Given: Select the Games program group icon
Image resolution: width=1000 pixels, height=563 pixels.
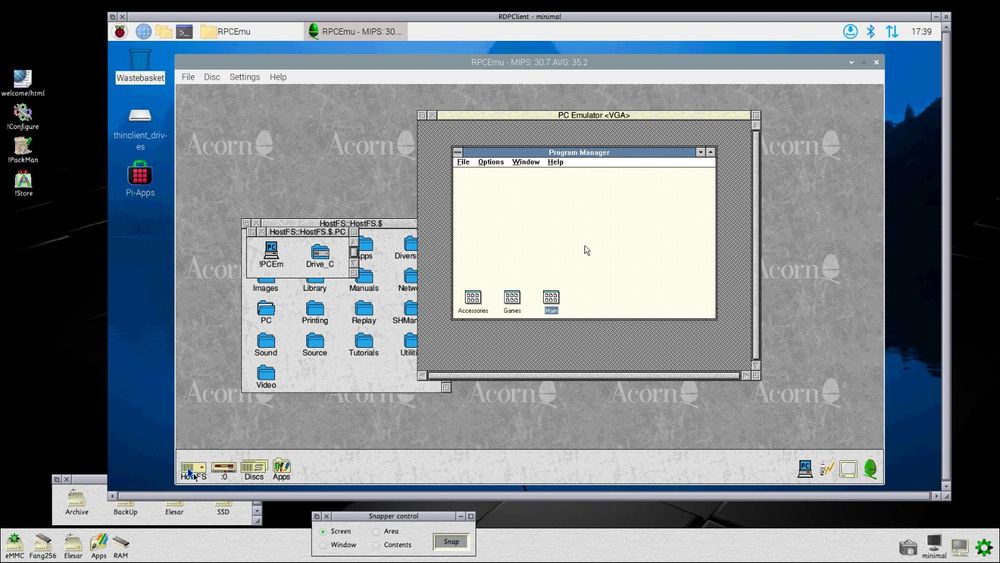Looking at the screenshot, I should [512, 302].
